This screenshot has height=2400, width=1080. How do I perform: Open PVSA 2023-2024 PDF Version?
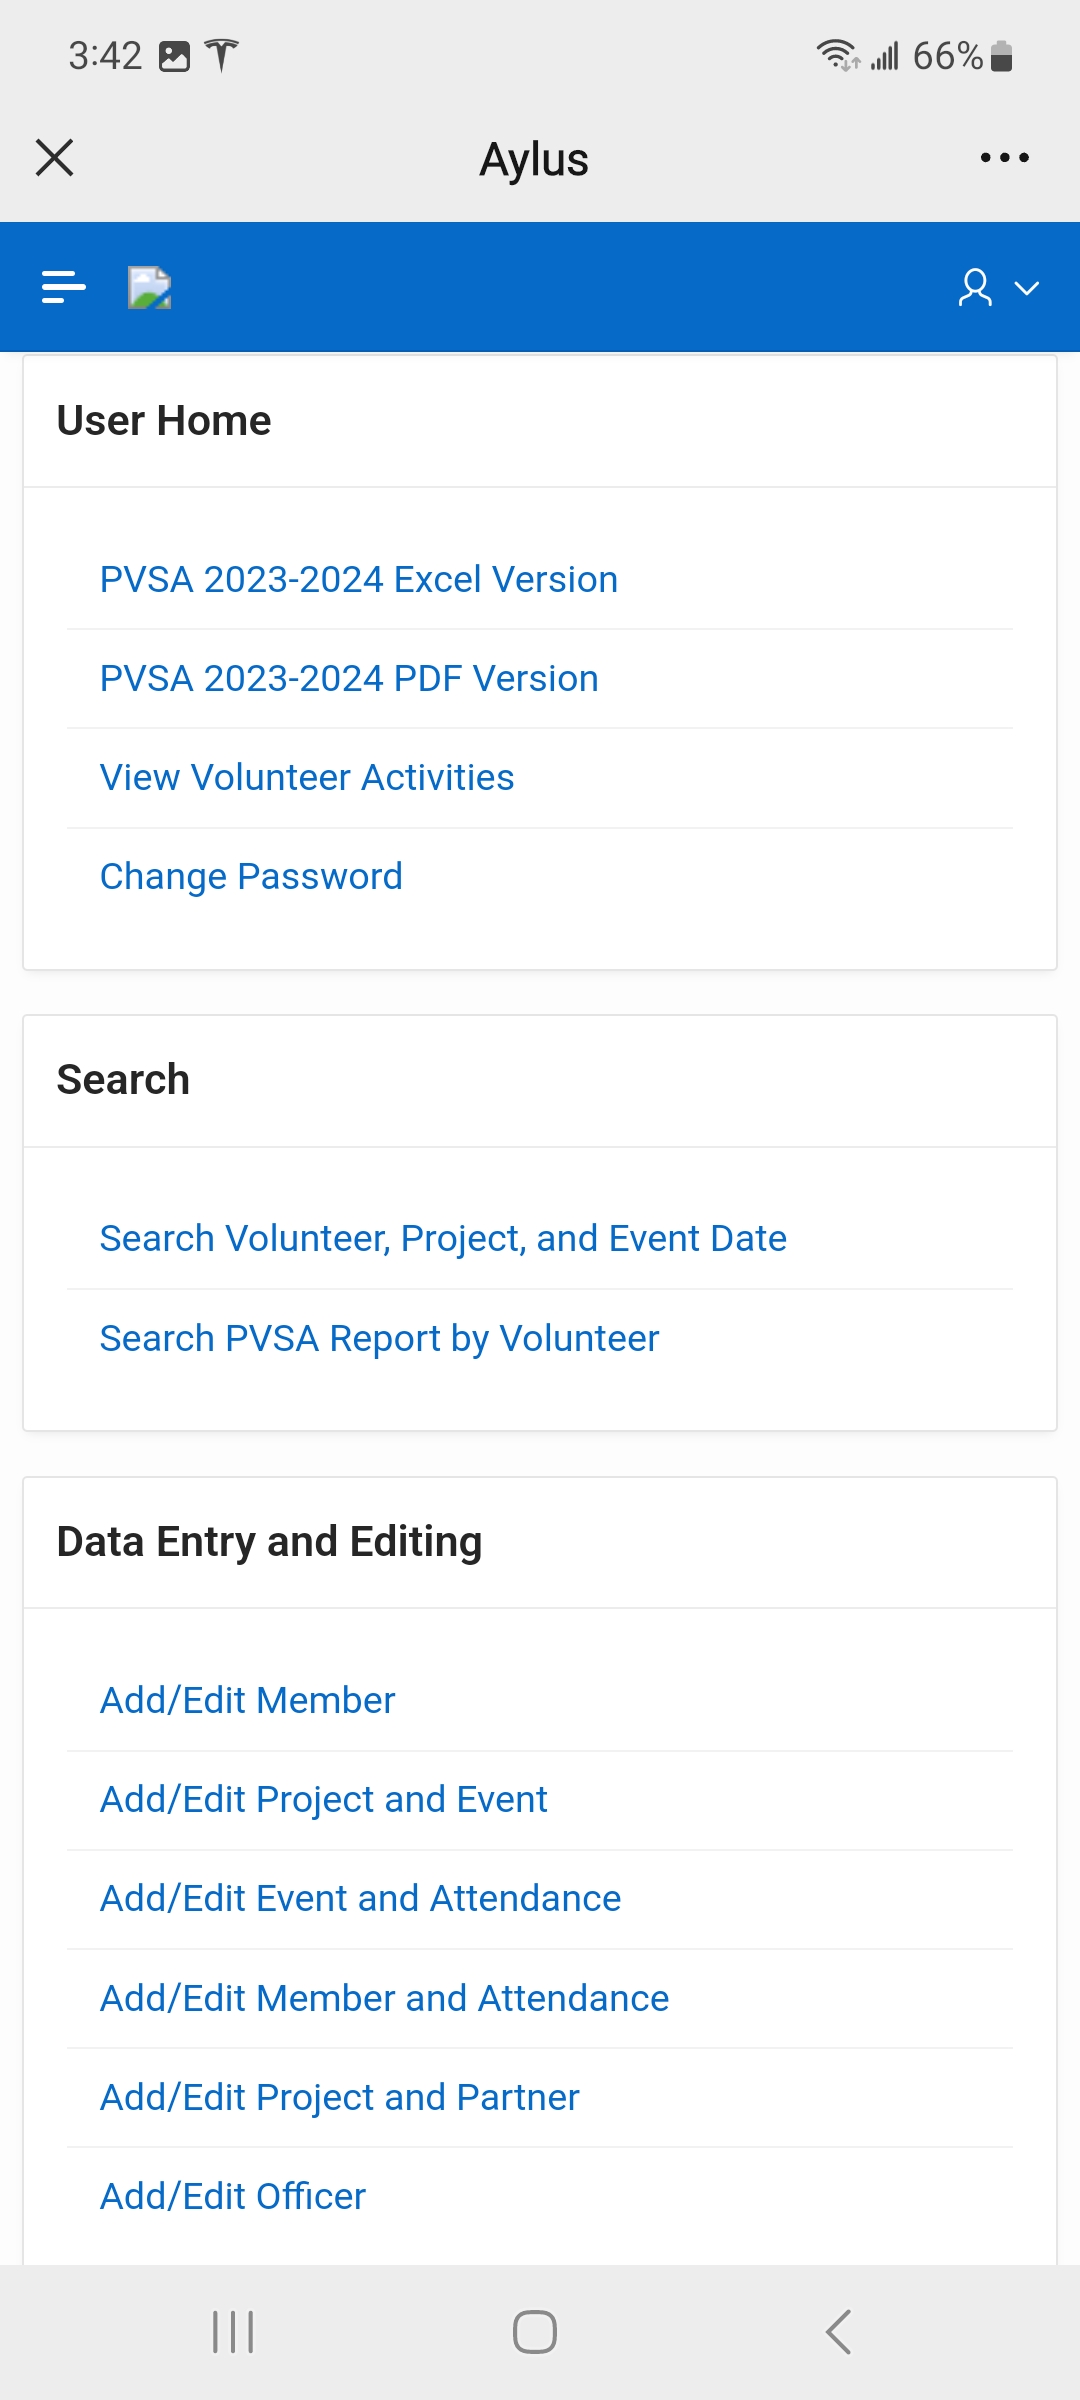pyautogui.click(x=349, y=679)
